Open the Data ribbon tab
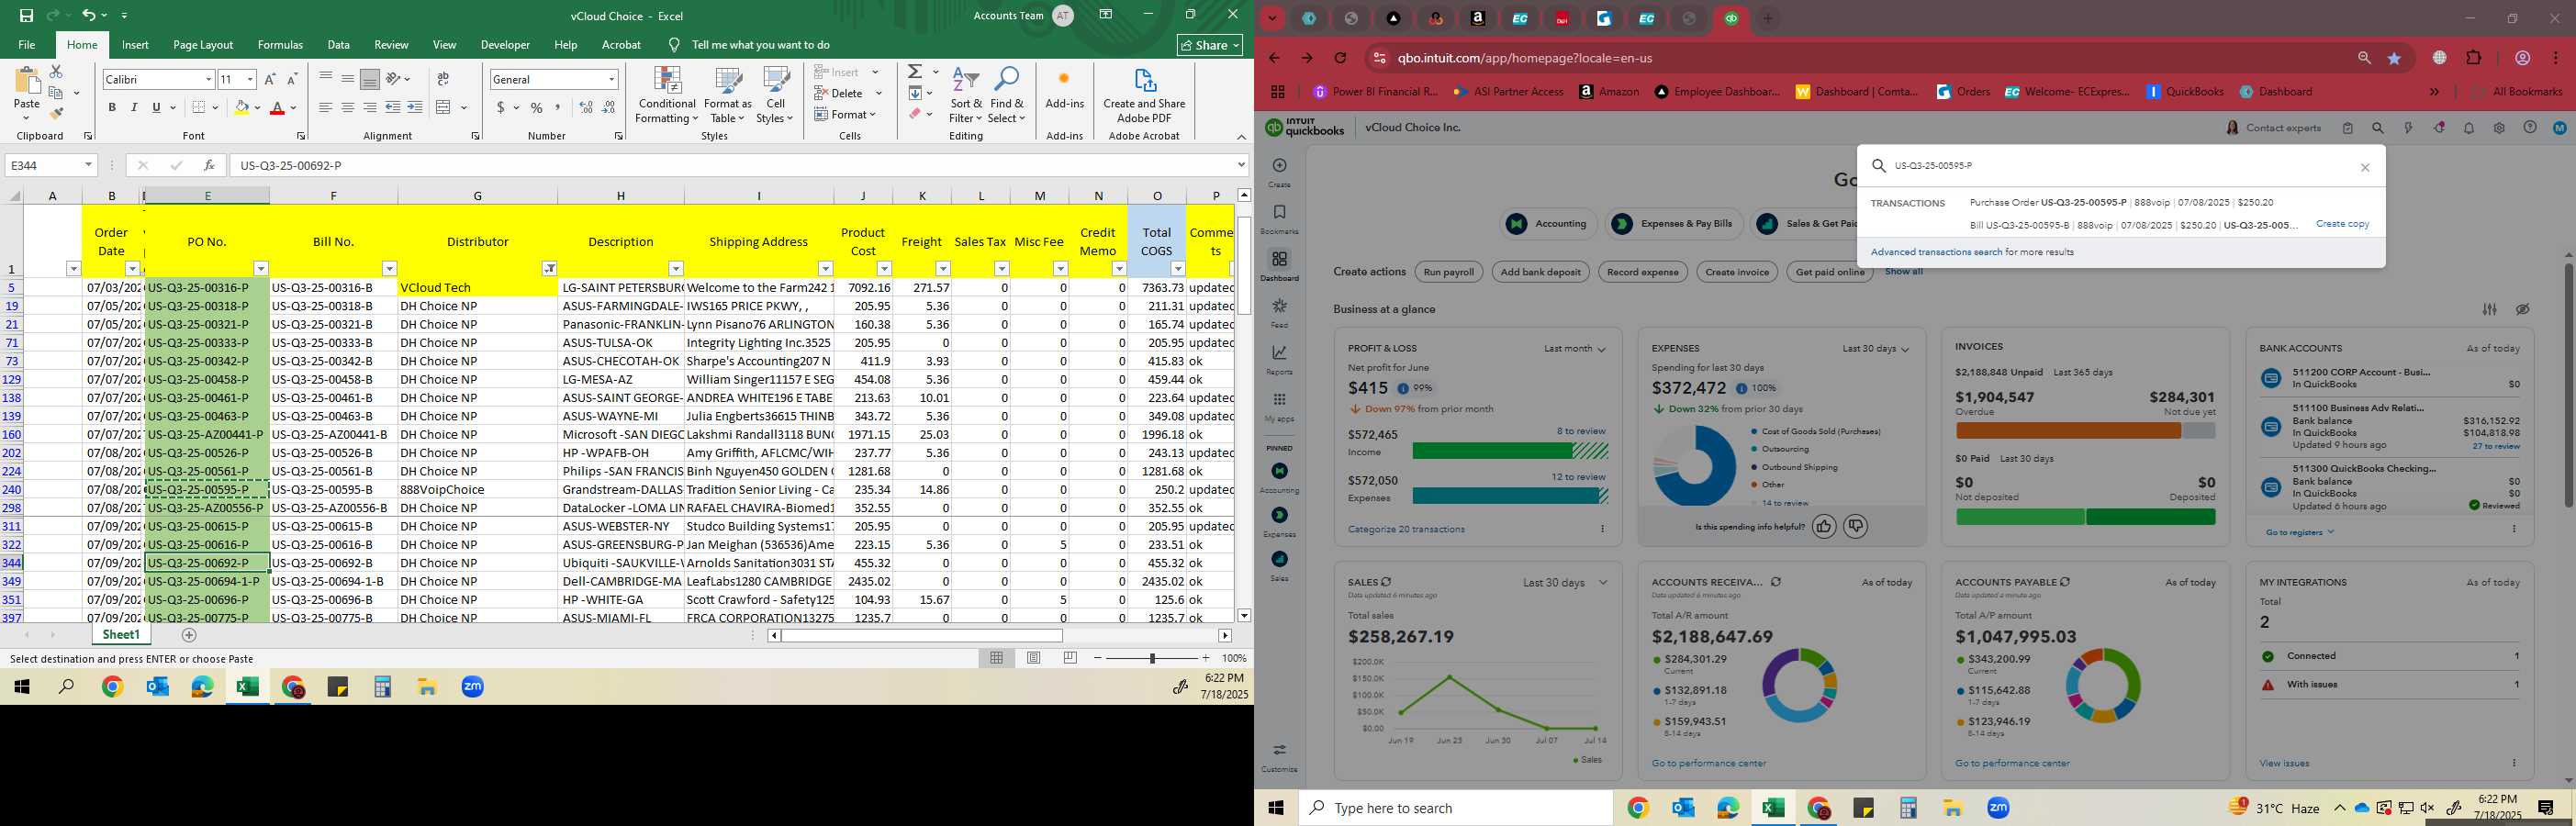 (x=339, y=45)
